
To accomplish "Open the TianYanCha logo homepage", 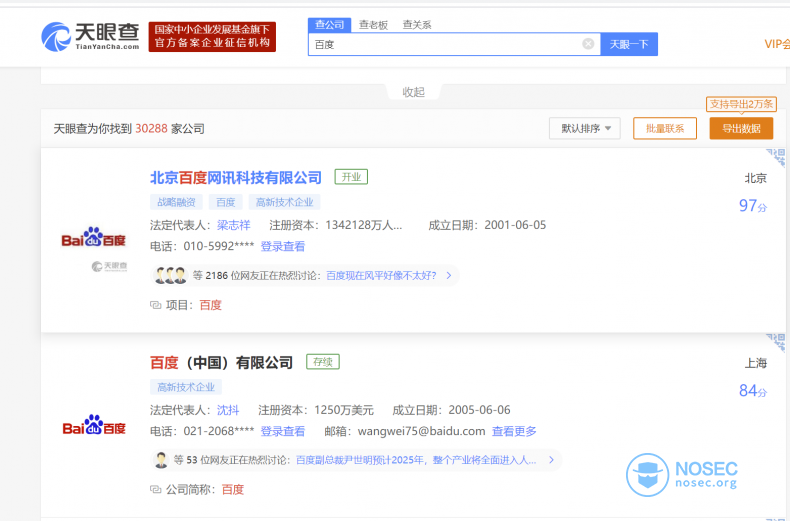I will (90, 36).
